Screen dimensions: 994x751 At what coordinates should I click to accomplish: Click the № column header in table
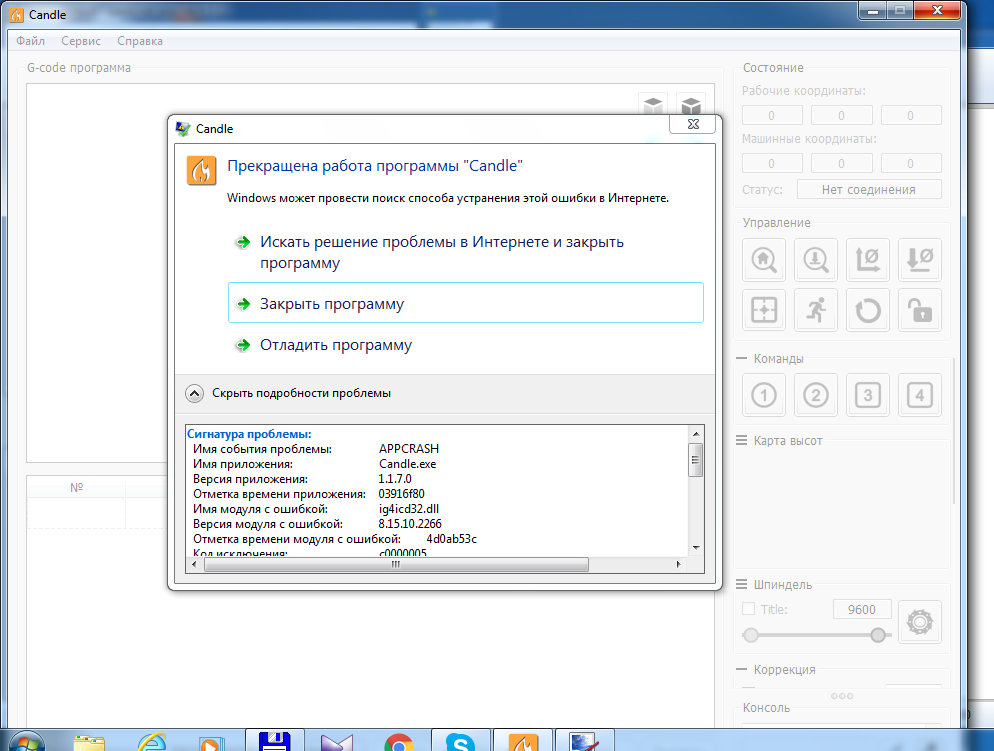tap(76, 487)
